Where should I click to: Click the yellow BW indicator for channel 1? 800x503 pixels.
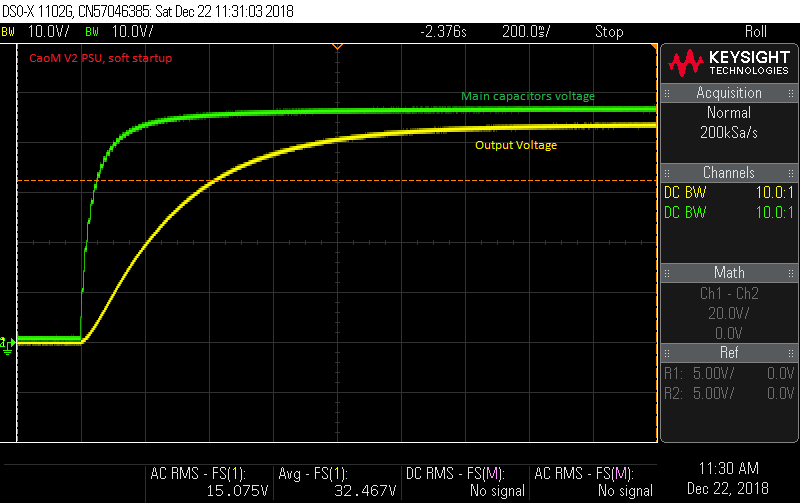coord(8,32)
